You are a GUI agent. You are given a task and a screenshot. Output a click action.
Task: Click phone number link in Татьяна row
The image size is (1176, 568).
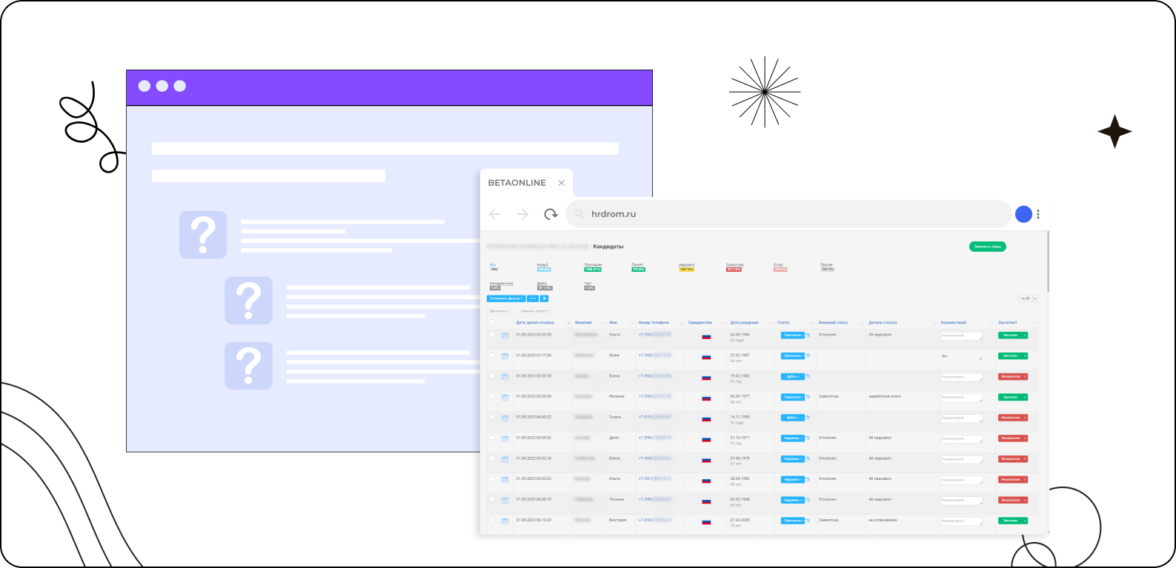(654, 499)
